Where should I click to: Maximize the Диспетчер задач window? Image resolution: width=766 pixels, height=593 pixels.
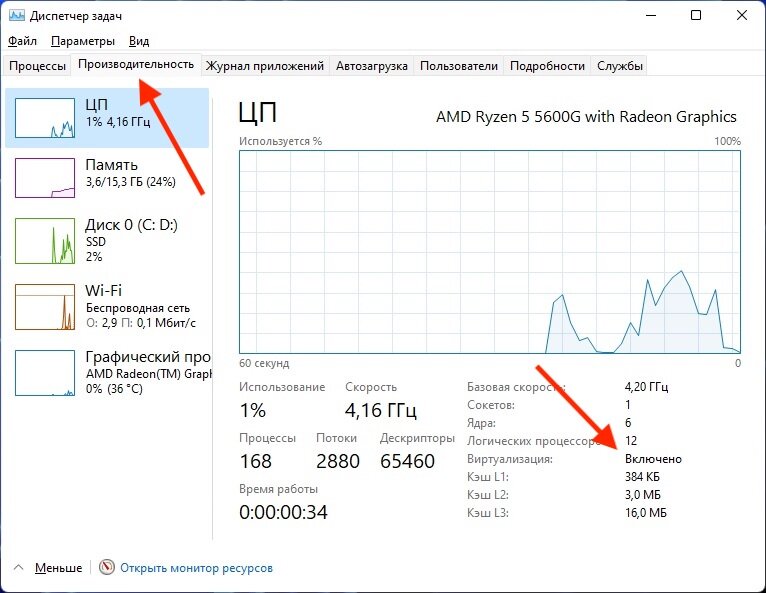coord(696,15)
